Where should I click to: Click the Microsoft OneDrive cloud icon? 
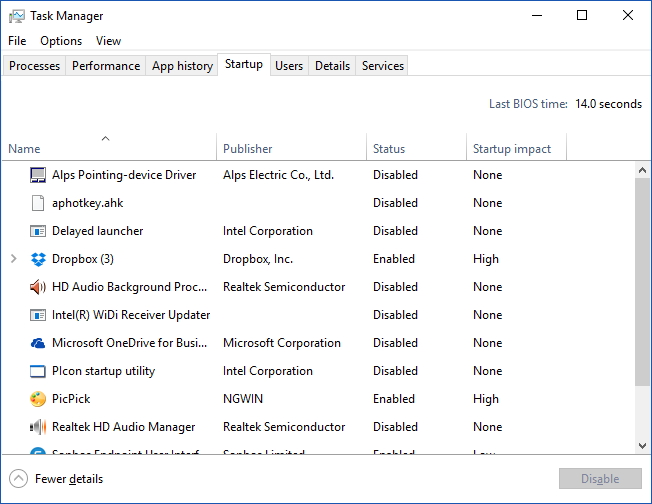click(x=38, y=343)
